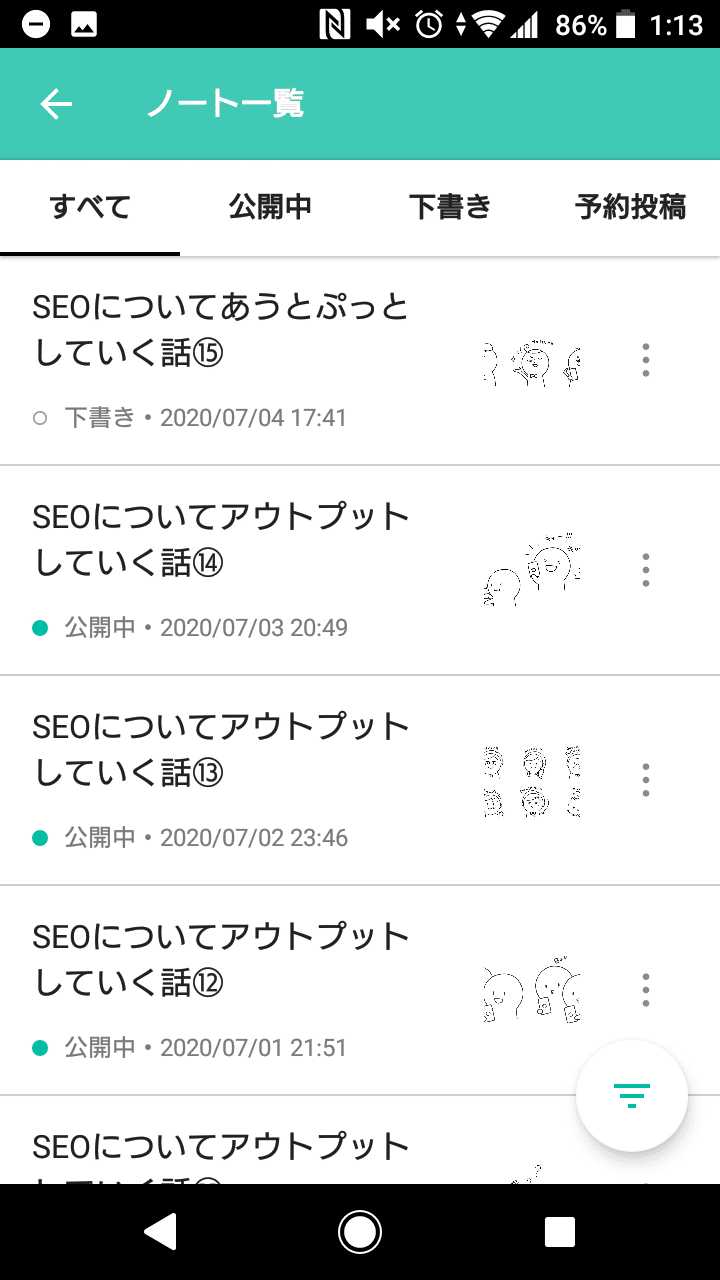Tap the Android back navigation triangle
This screenshot has width=720, height=1280.
(161, 1232)
